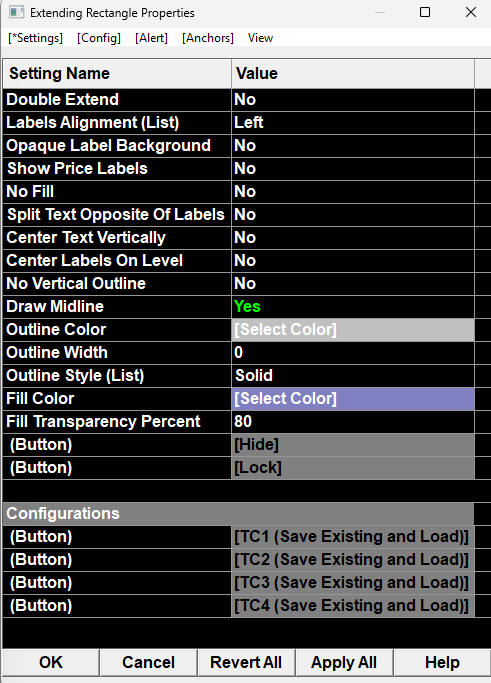Open the Outline Style list value Solid
The width and height of the screenshot is (491, 683).
pyautogui.click(x=353, y=375)
